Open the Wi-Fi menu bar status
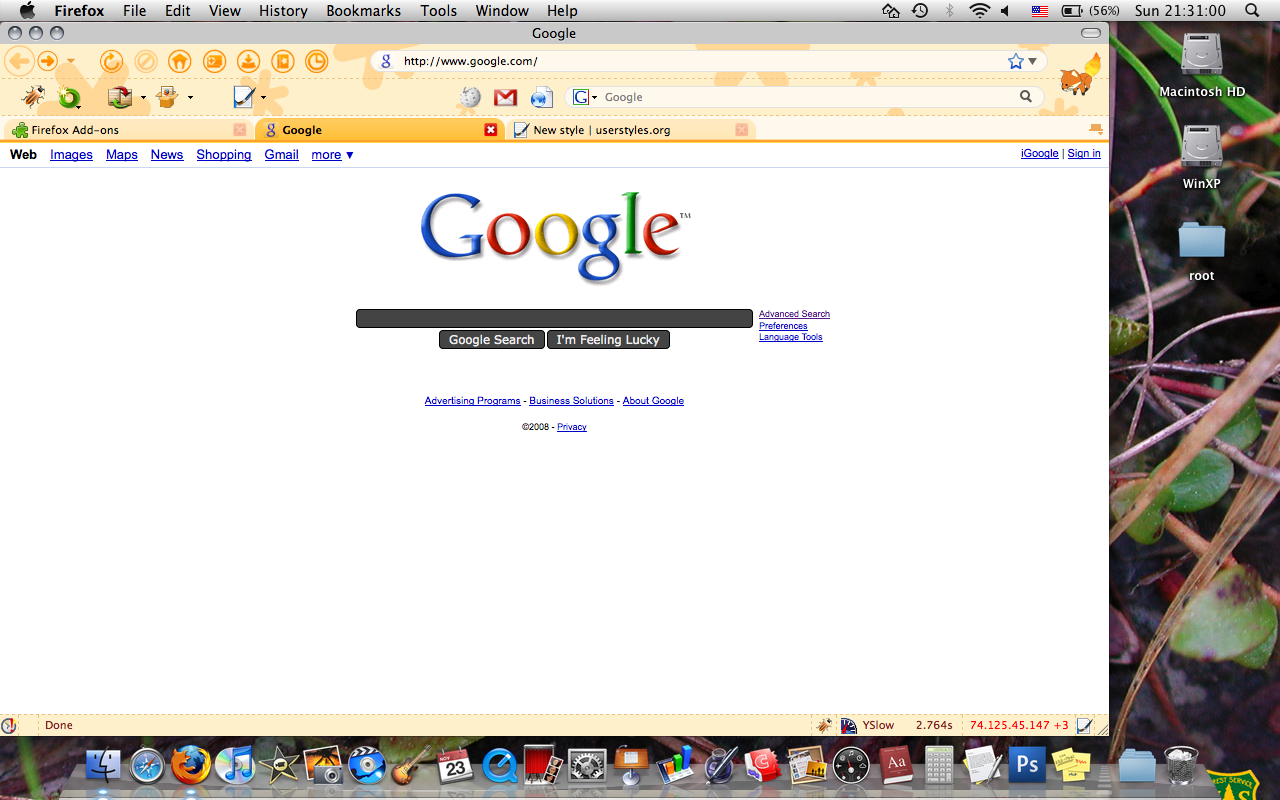Image resolution: width=1280 pixels, height=800 pixels. pos(979,11)
